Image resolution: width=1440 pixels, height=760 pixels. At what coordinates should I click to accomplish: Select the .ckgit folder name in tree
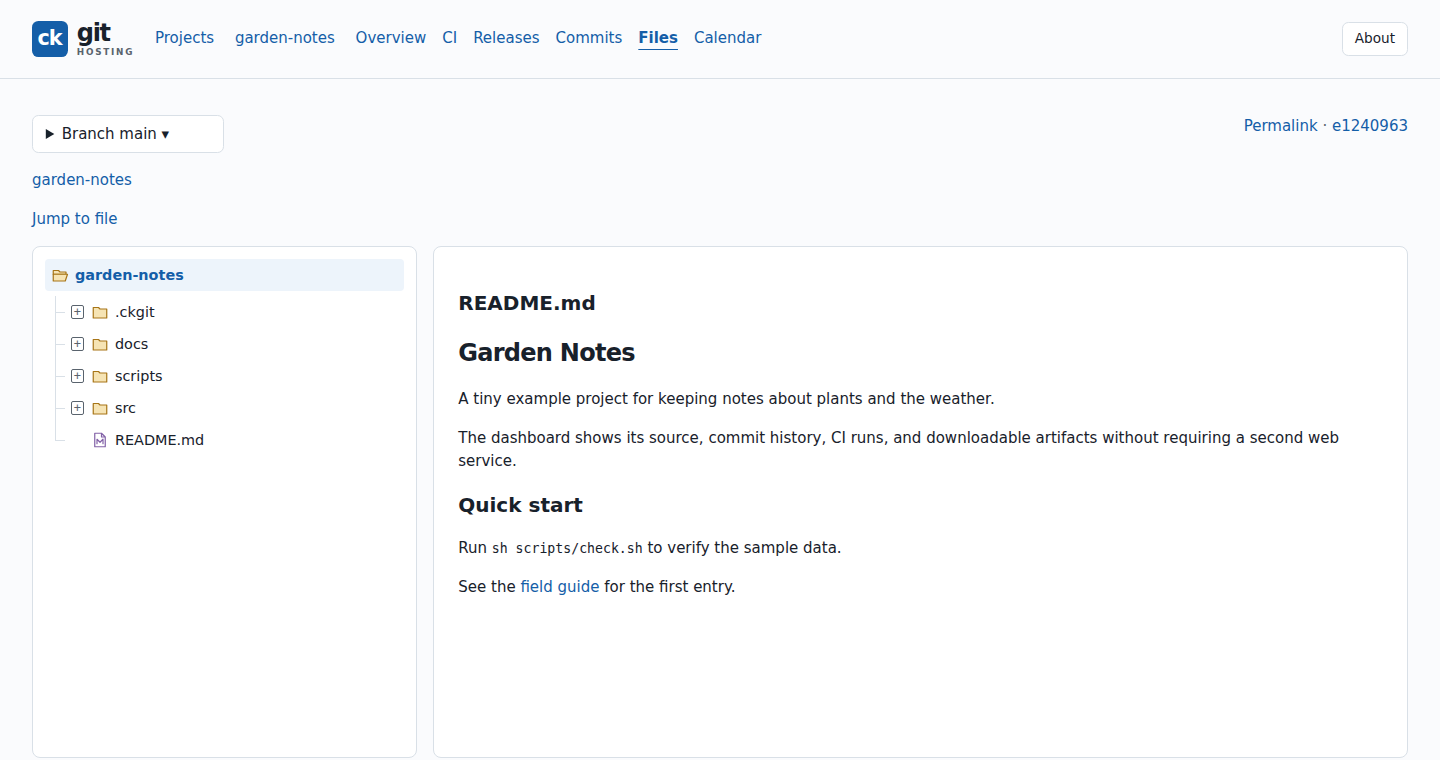(135, 312)
